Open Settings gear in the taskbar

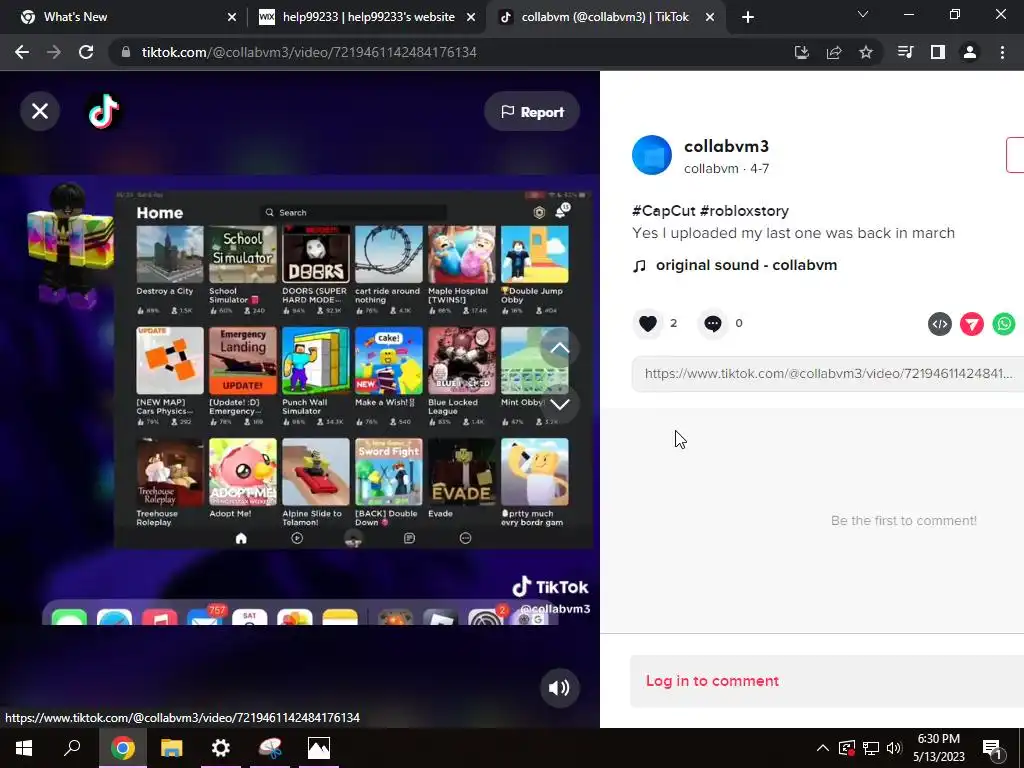coord(221,748)
